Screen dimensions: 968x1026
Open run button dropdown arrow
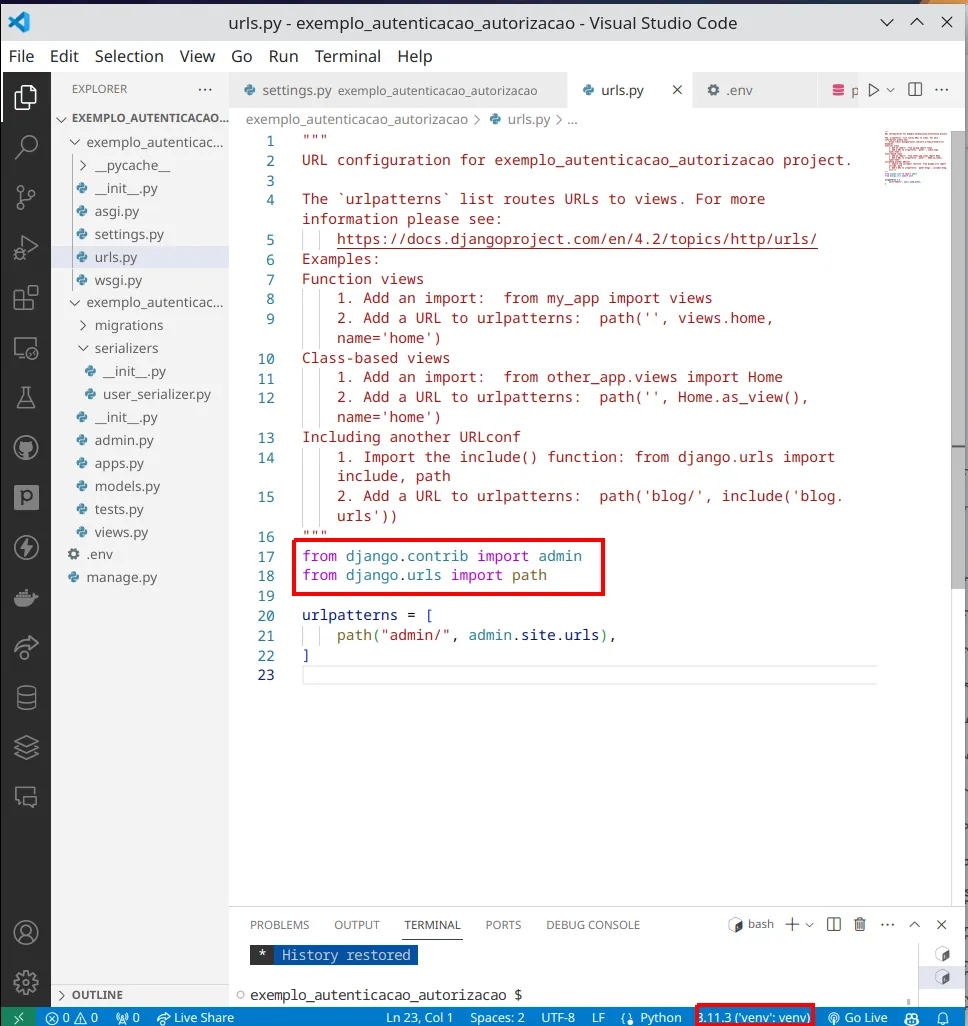tap(890, 90)
